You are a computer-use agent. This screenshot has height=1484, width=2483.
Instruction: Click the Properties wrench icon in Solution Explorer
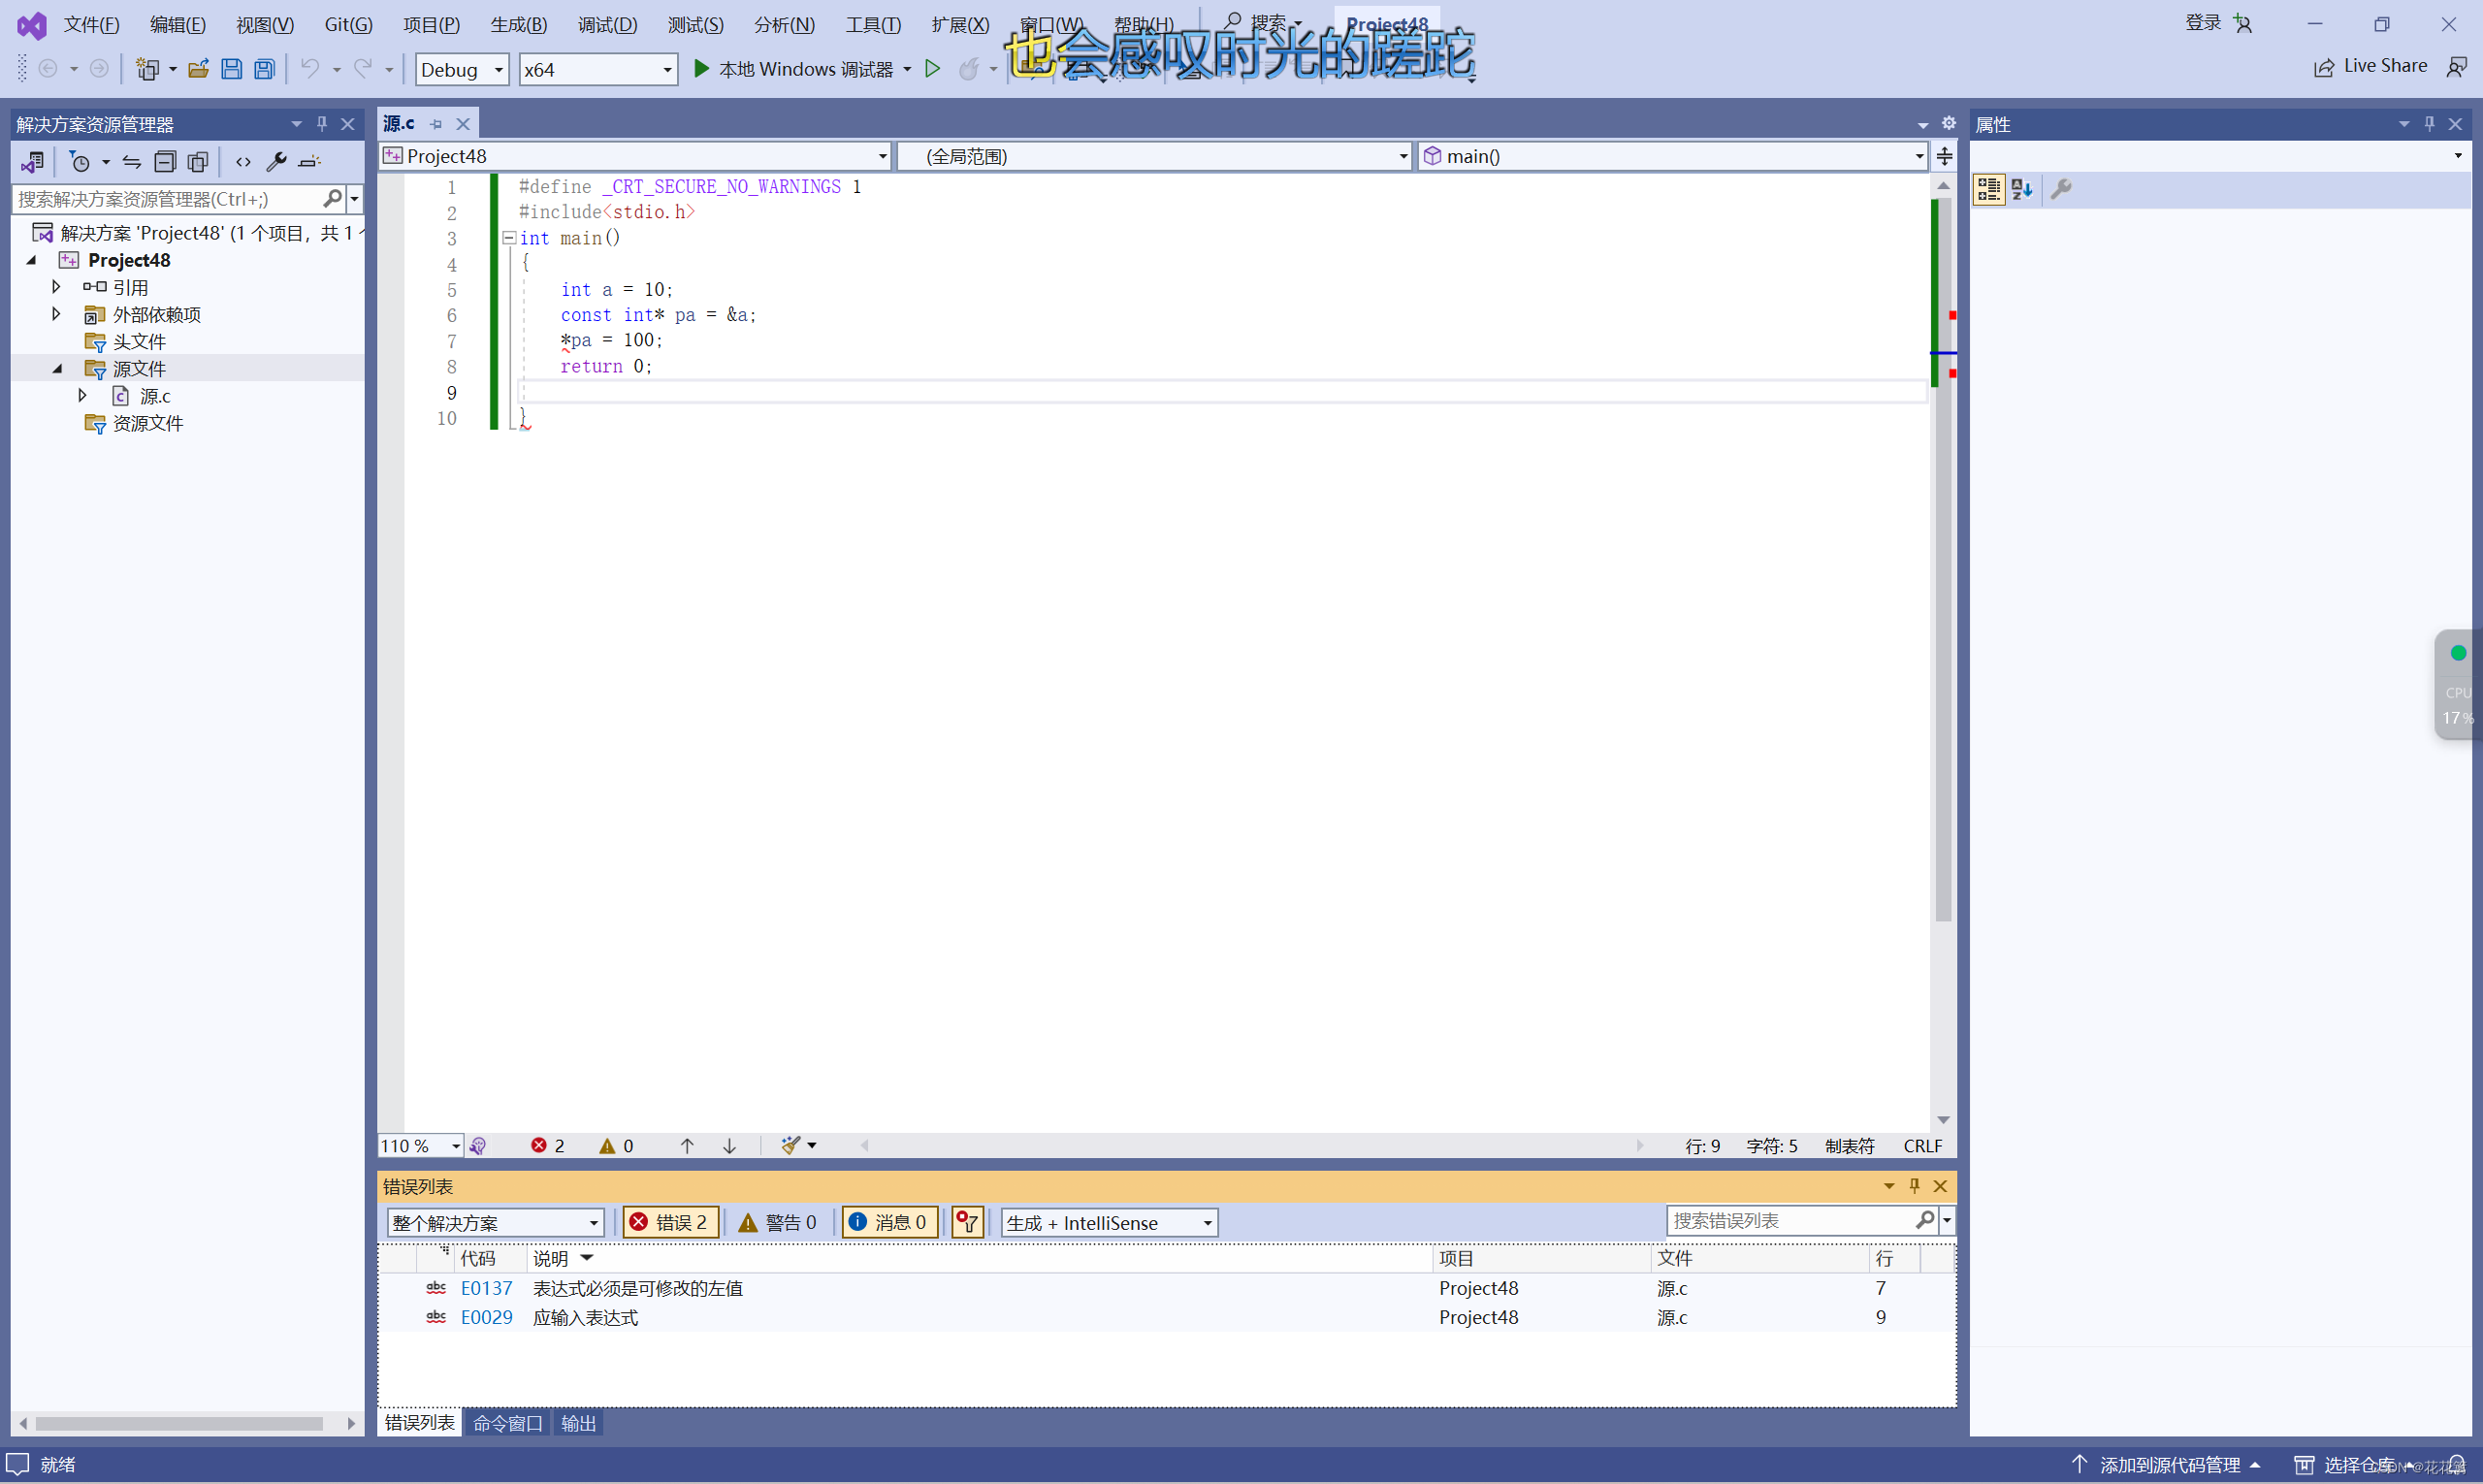coord(277,162)
